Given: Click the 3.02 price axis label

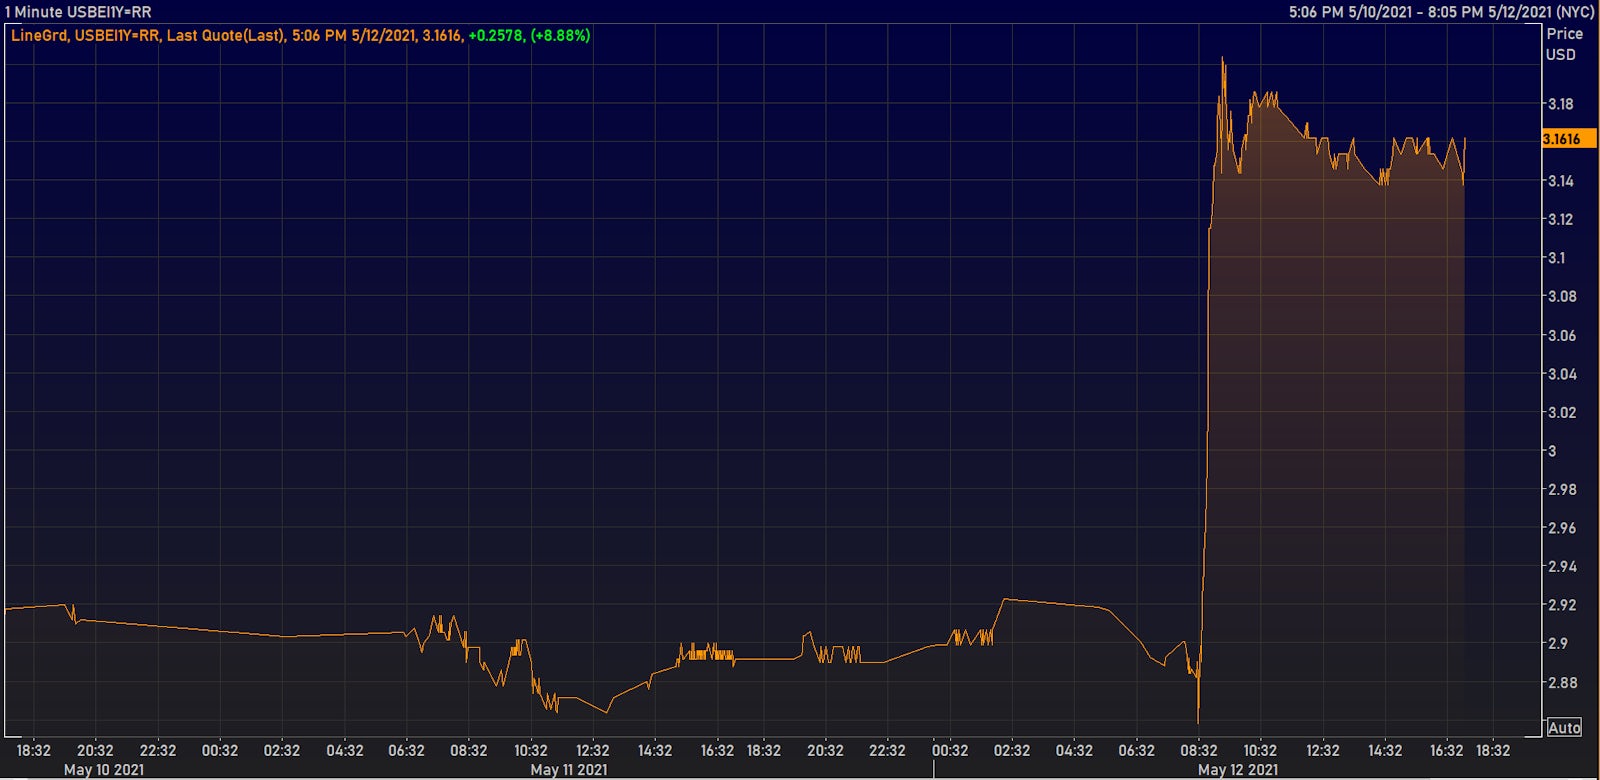Looking at the screenshot, I should click(x=1561, y=412).
